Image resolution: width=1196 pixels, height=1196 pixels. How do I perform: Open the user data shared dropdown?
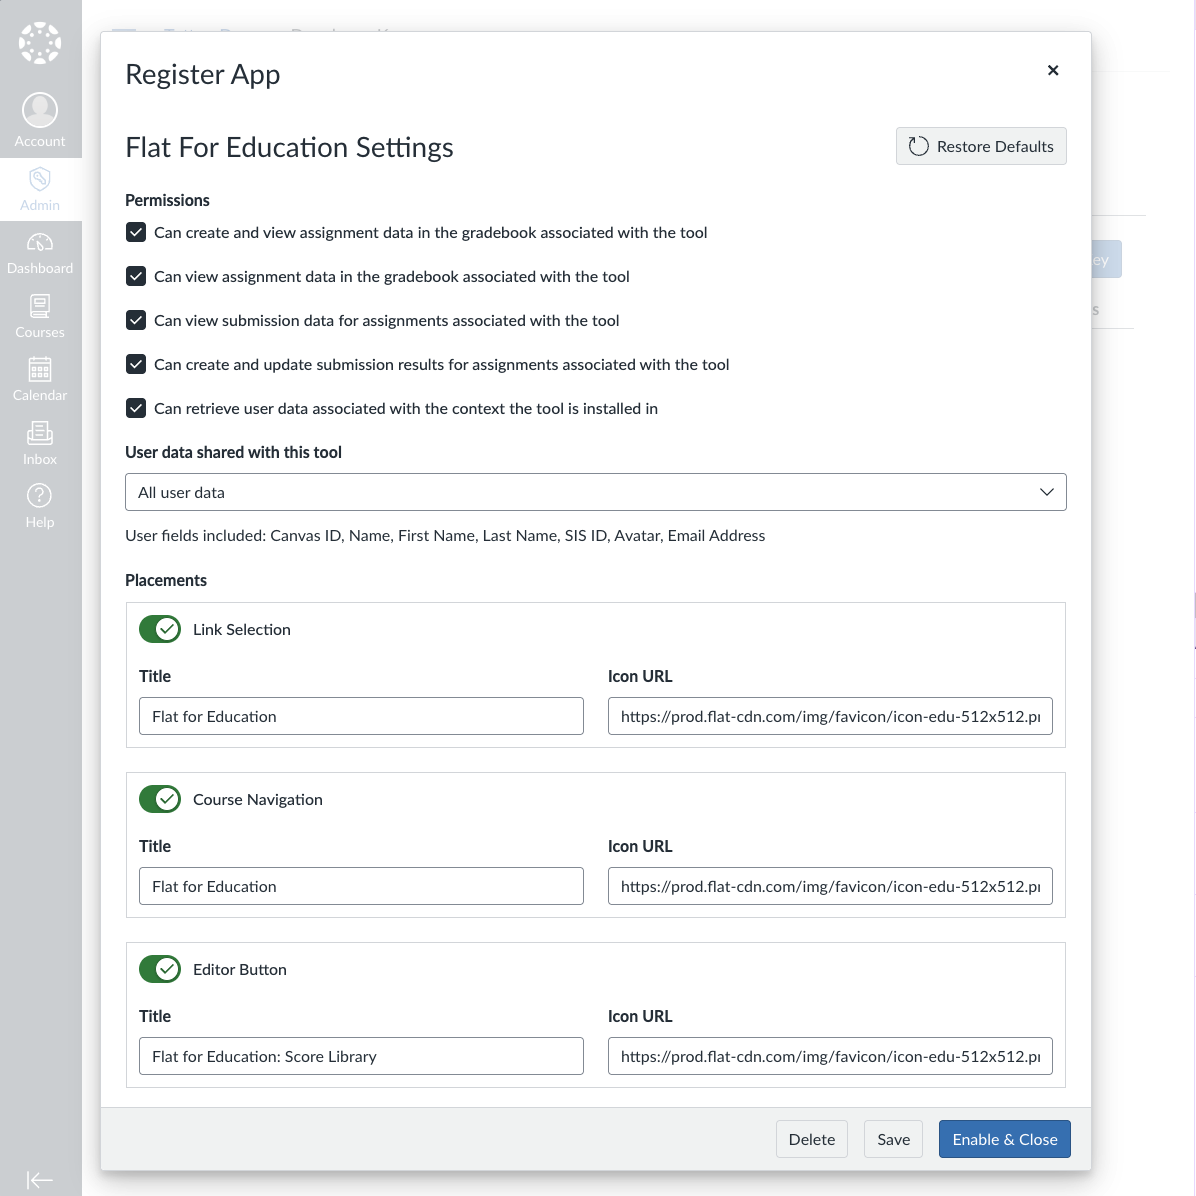(x=595, y=492)
